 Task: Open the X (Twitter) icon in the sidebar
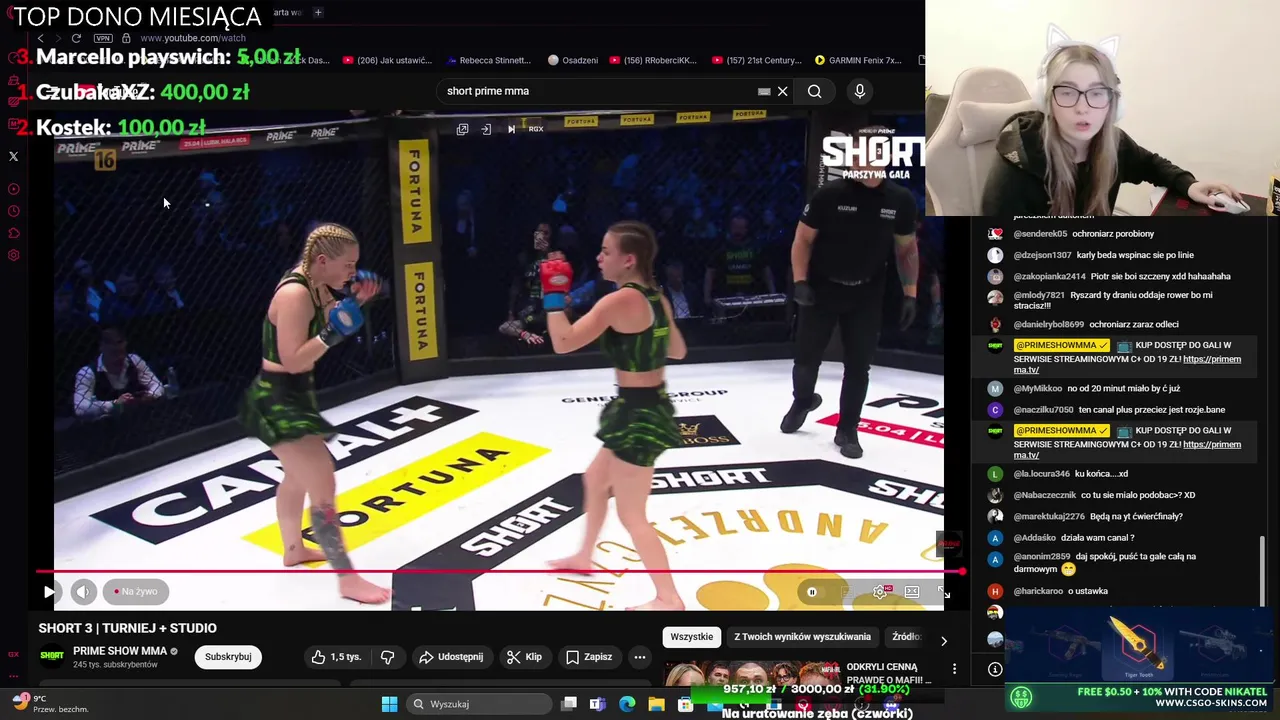coord(13,156)
